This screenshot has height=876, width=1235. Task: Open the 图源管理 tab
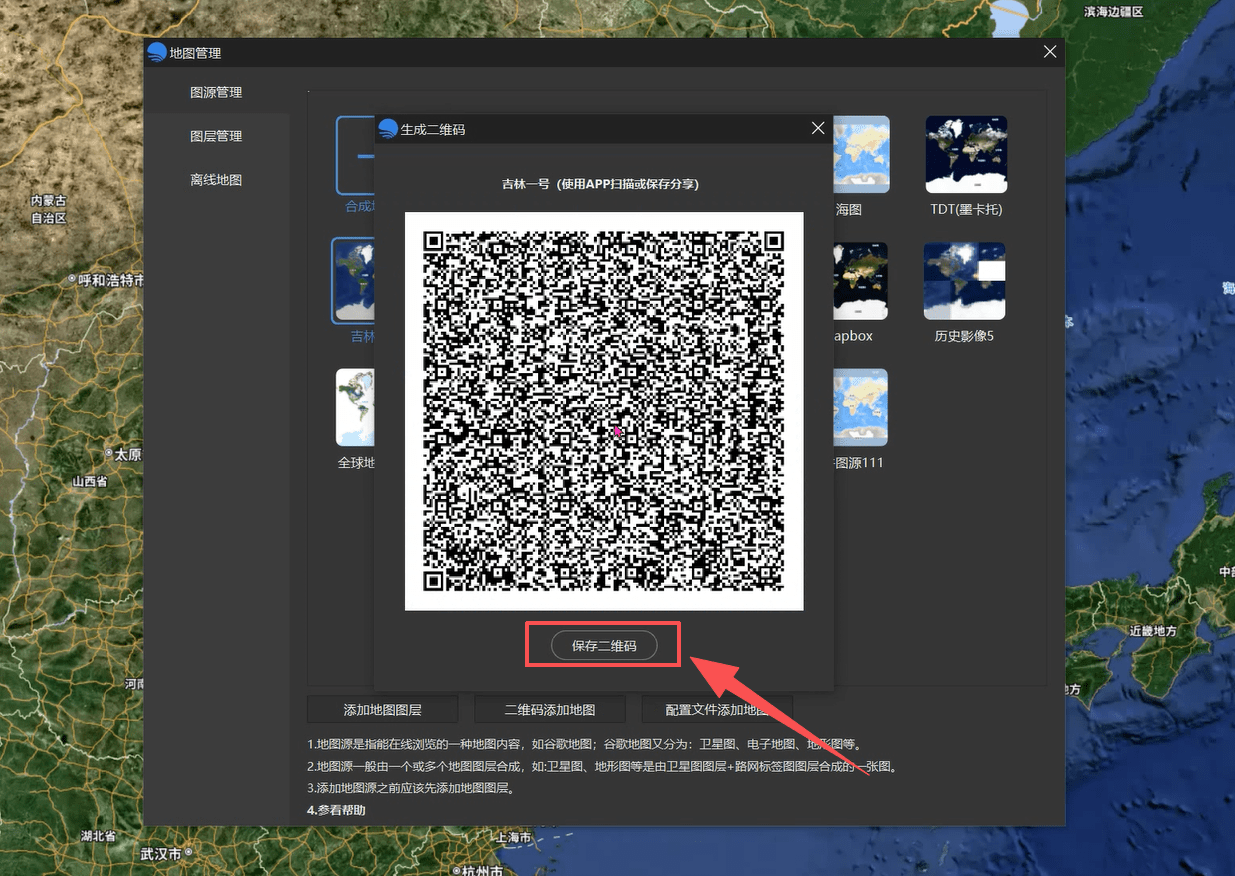(216, 92)
